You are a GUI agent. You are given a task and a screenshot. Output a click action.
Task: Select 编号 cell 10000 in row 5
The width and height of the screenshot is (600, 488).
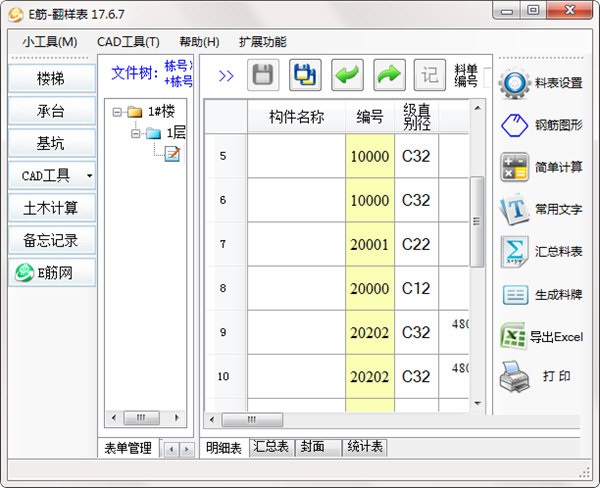pyautogui.click(x=370, y=156)
